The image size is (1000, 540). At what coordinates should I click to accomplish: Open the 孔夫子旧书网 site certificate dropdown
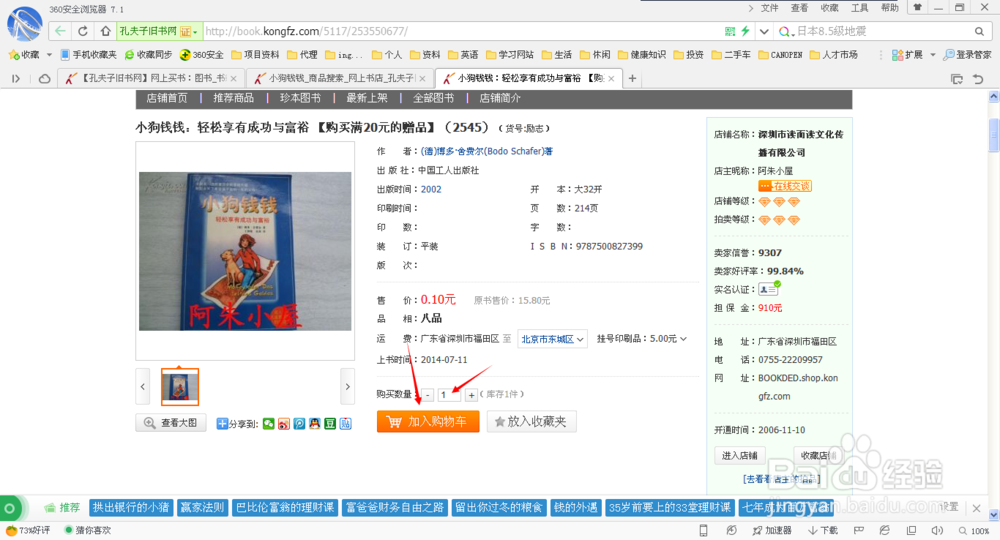pos(159,31)
